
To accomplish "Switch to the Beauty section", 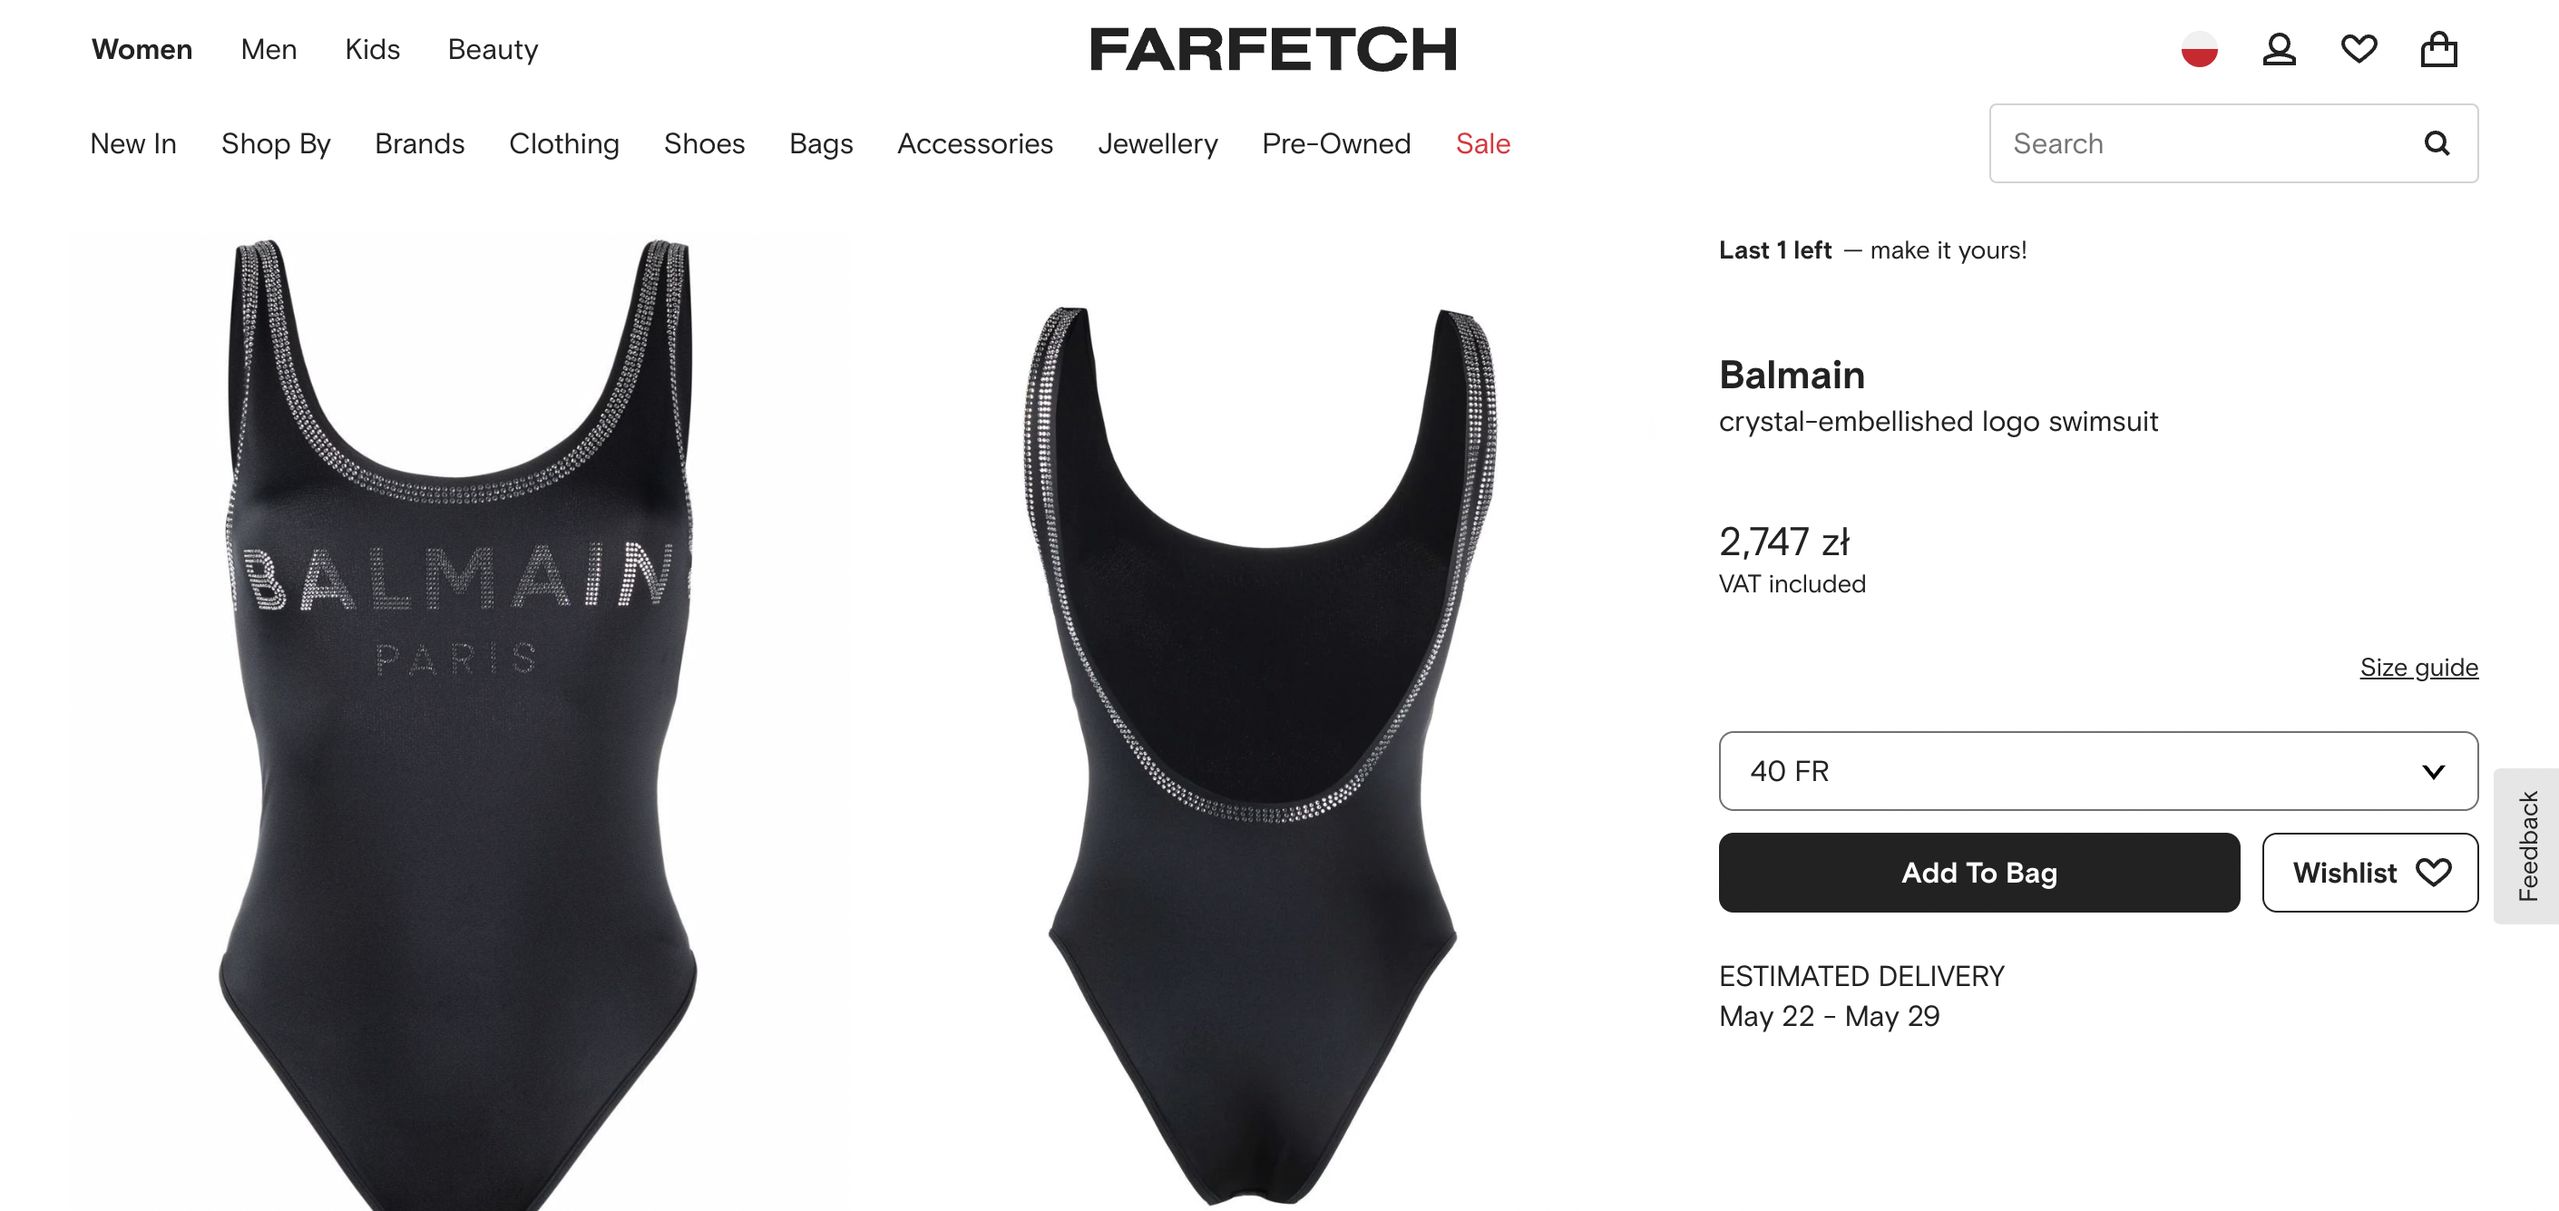I will pos(493,49).
